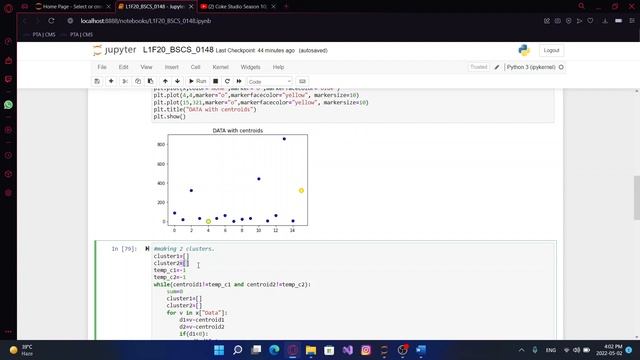640x360 pixels.
Task: Open browser downloads icon
Action: click(605, 21)
